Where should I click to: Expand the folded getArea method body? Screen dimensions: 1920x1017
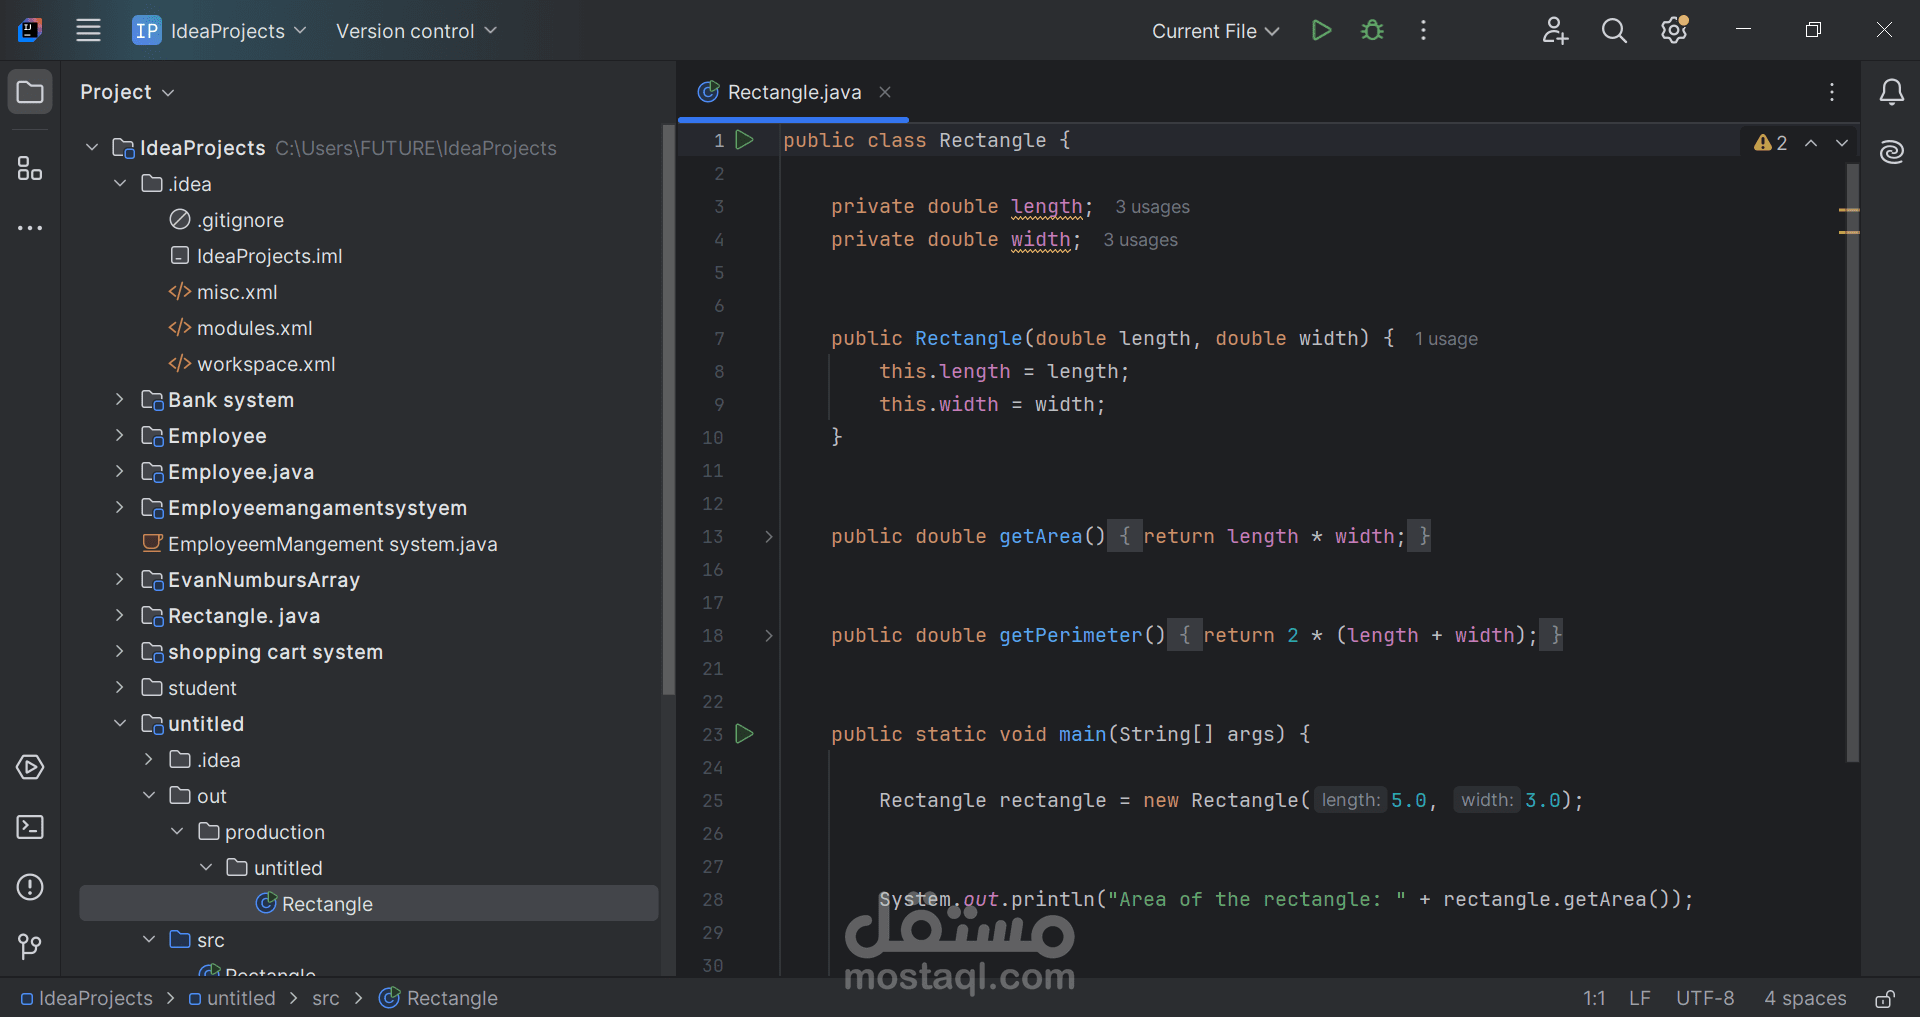pos(768,537)
